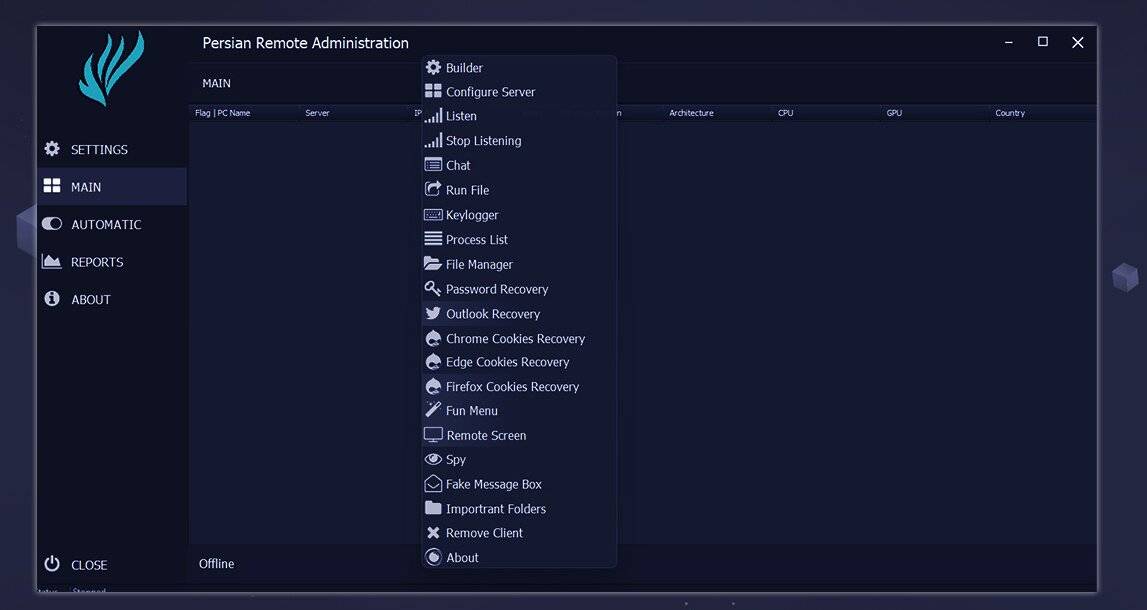The image size is (1147, 610).
Task: Click the Architecture column header
Action: [x=691, y=113]
